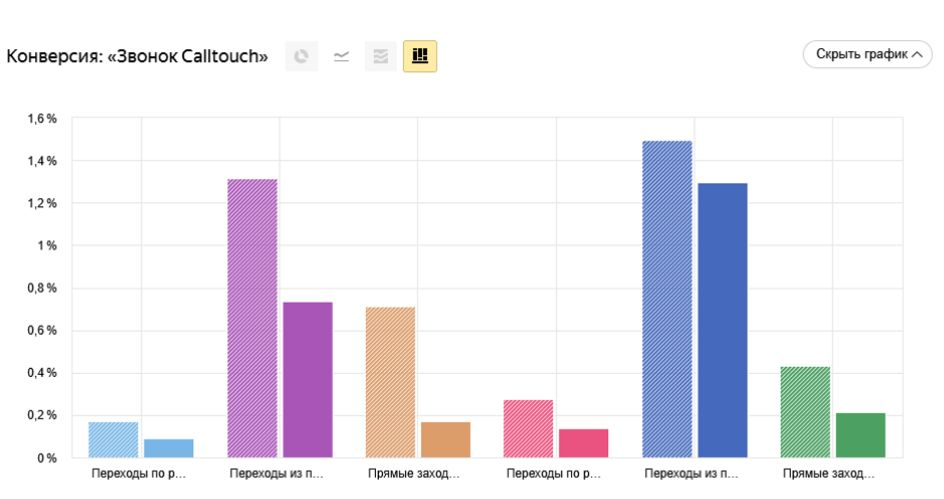Click the solid dark-blue bar
944x499 pixels.
click(x=723, y=320)
